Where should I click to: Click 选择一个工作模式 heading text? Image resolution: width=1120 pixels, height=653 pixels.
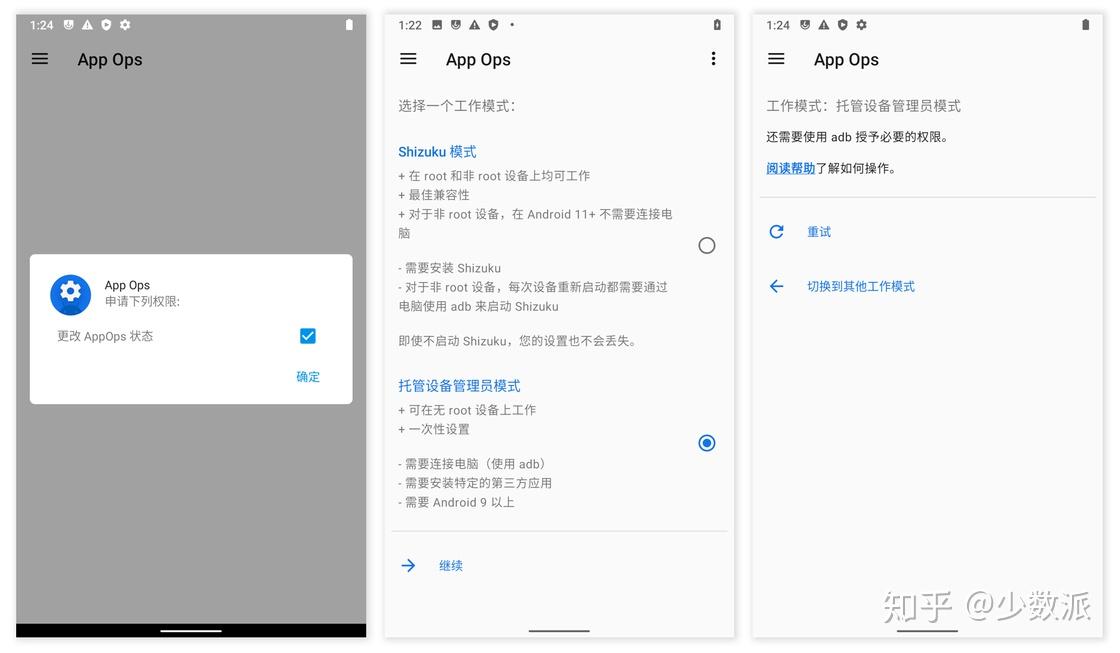[456, 106]
